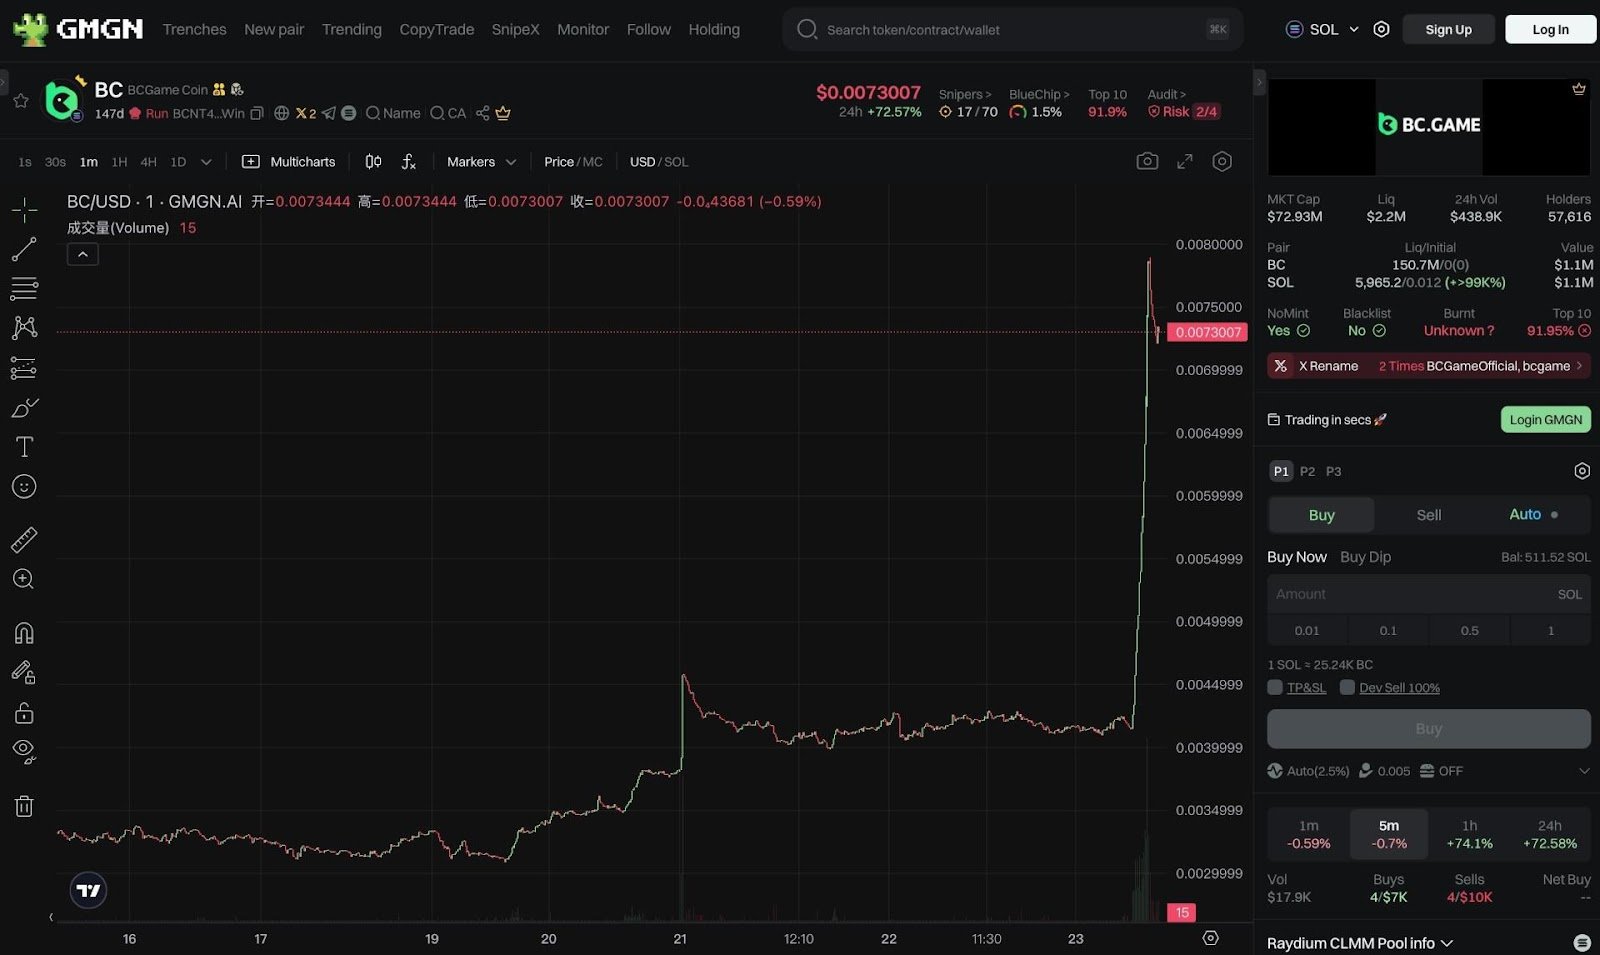Screen dimensions: 1600x955
Task: Select the text annotation tool
Action: [23, 447]
